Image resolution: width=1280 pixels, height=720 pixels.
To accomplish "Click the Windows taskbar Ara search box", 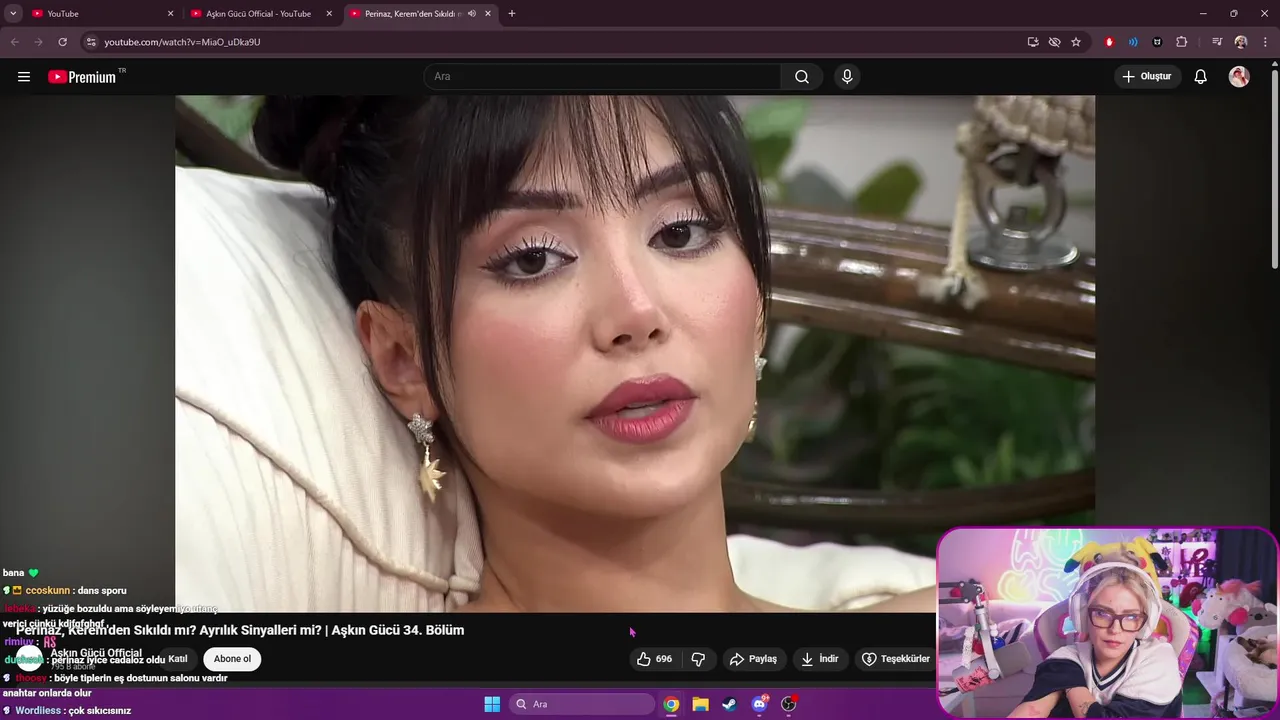I will (582, 704).
